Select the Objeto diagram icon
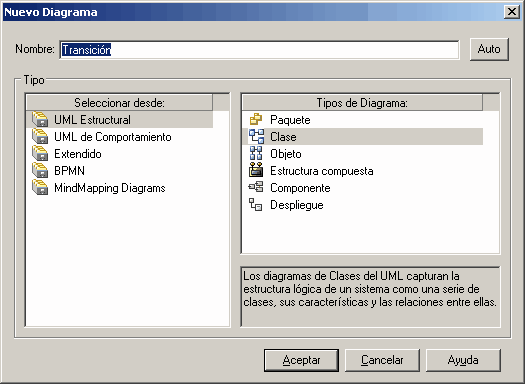Viewport: 525px width, 384px height. point(256,153)
